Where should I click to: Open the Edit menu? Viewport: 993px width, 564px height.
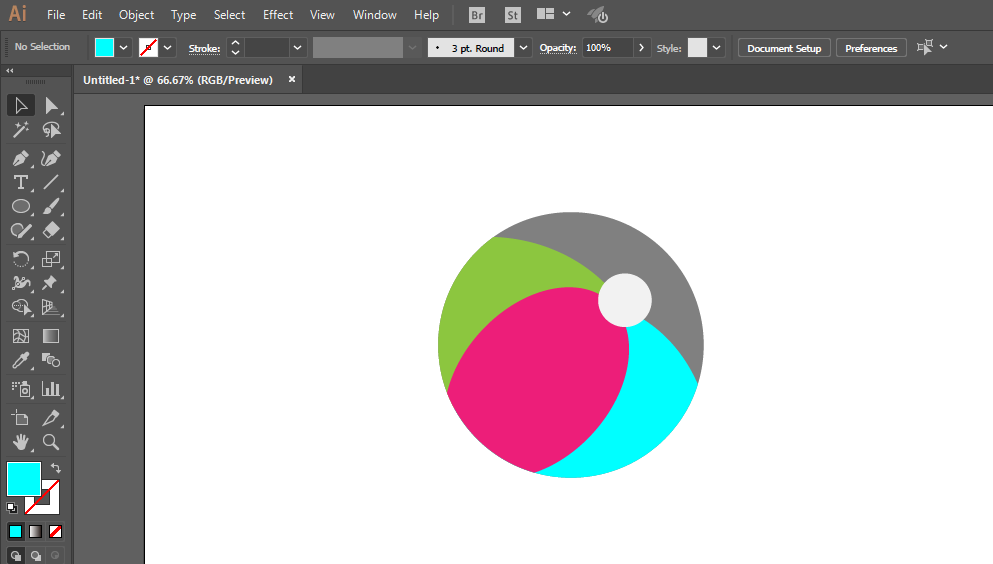tap(92, 15)
